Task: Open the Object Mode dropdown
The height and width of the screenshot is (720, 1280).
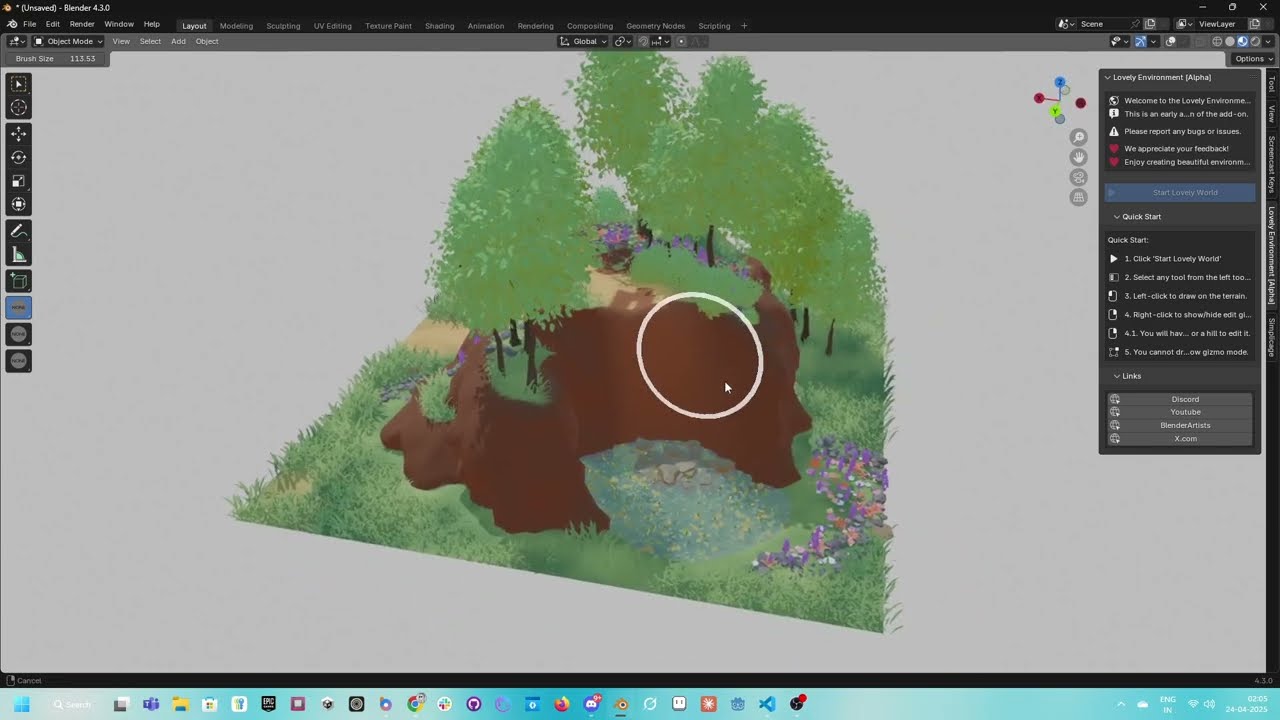Action: [x=68, y=41]
